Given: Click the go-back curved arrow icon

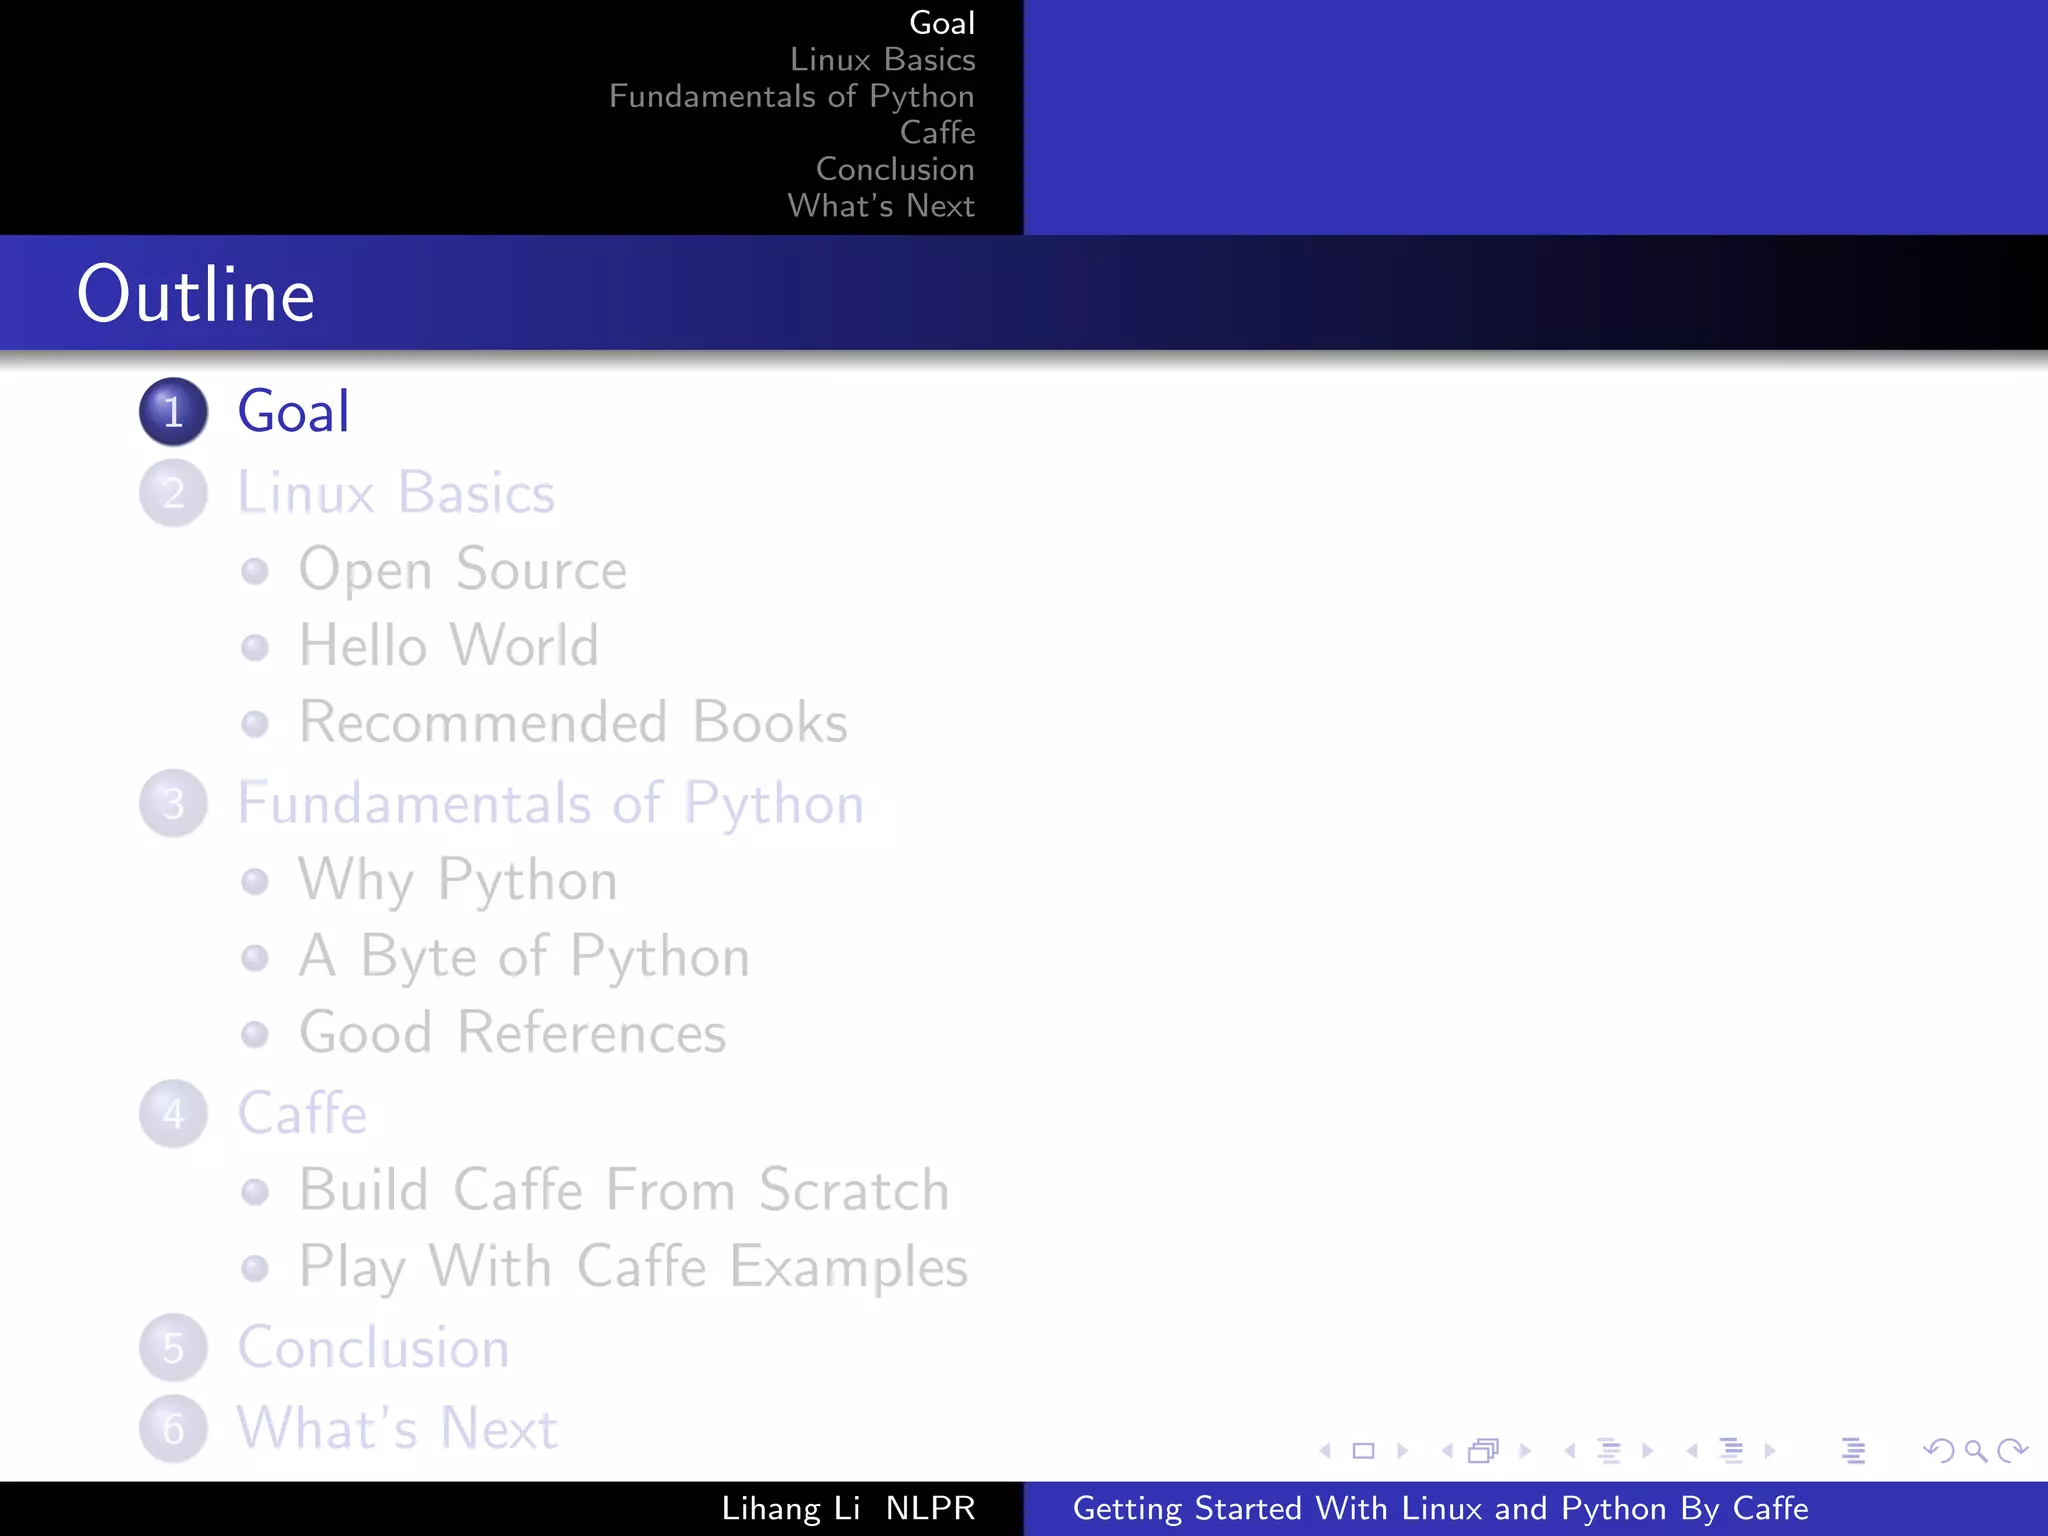Looking at the screenshot, I should [1939, 1450].
